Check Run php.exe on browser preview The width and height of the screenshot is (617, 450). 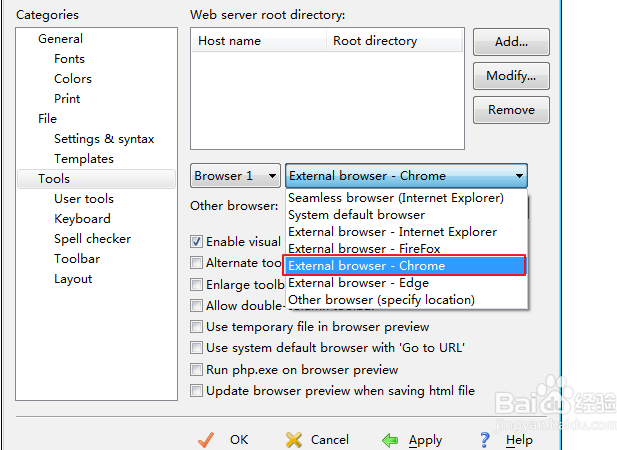coord(197,370)
